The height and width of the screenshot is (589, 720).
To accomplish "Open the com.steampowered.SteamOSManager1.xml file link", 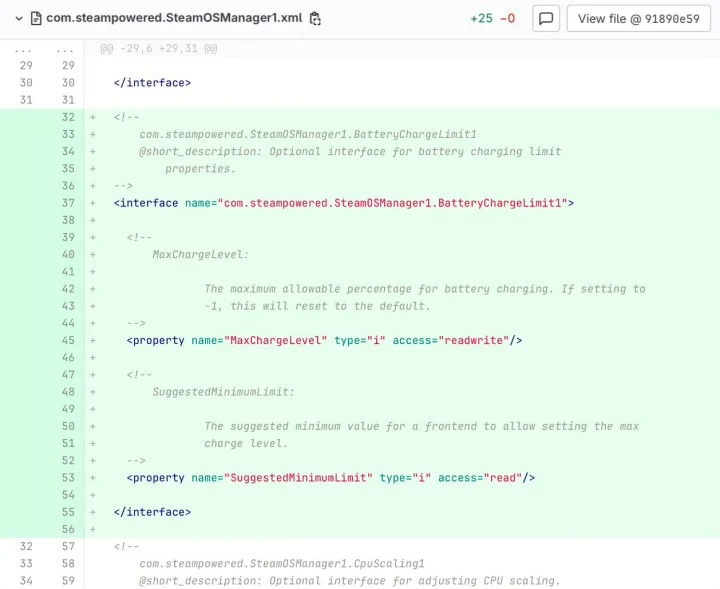I will pyautogui.click(x=173, y=18).
